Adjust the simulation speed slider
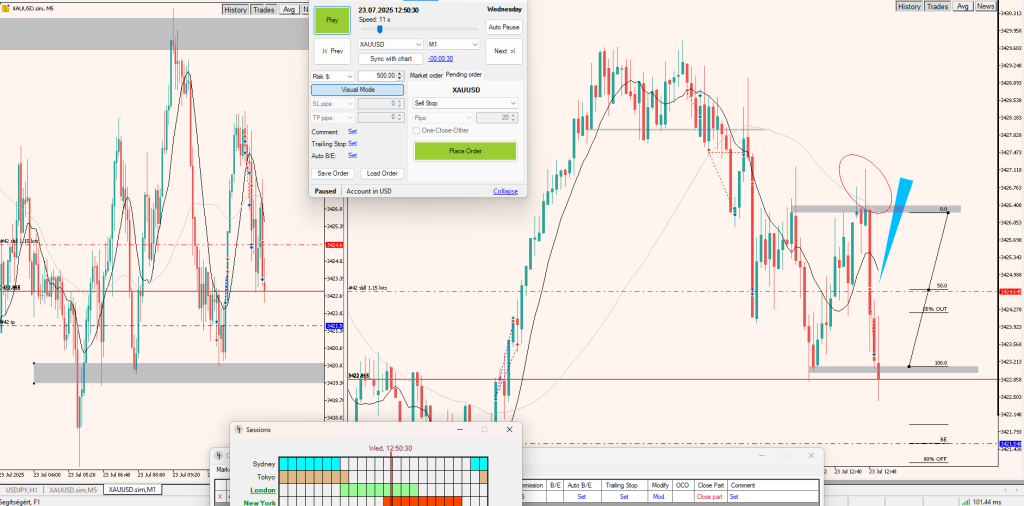 pos(380,30)
